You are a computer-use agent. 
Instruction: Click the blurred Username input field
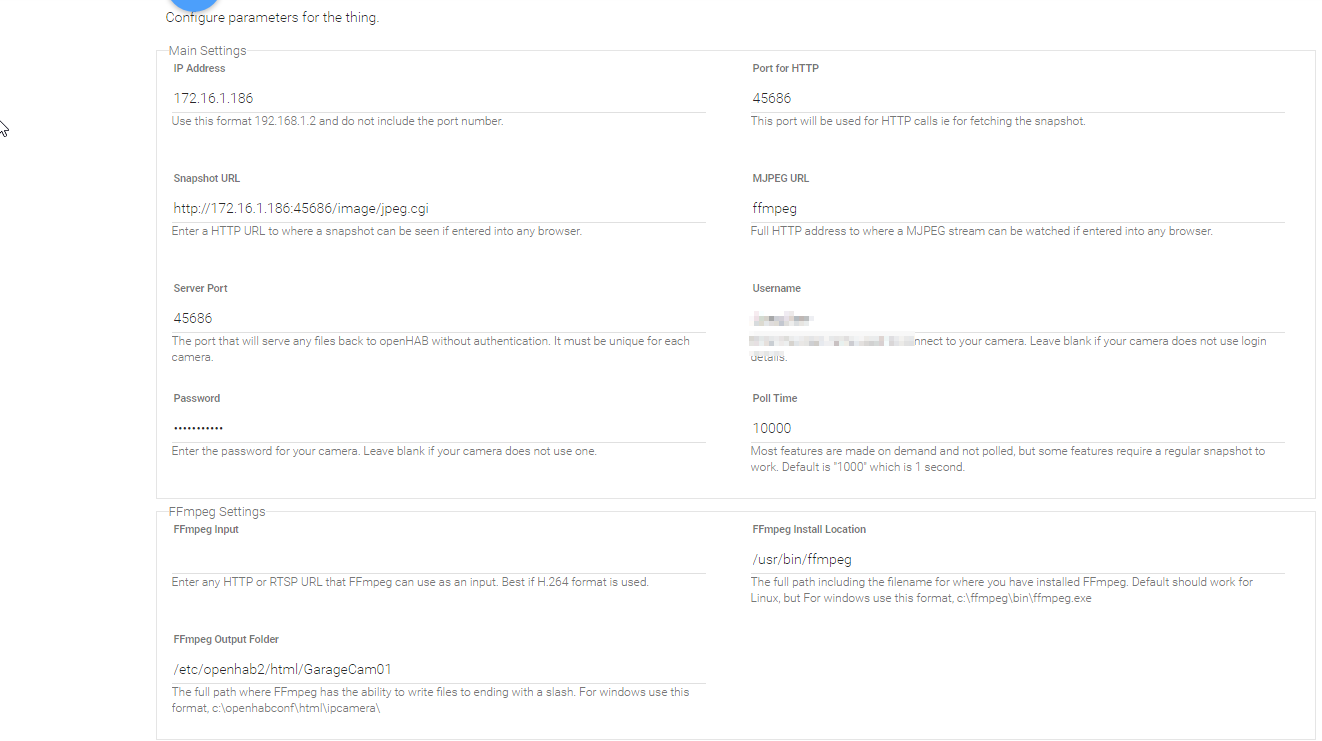point(1017,318)
